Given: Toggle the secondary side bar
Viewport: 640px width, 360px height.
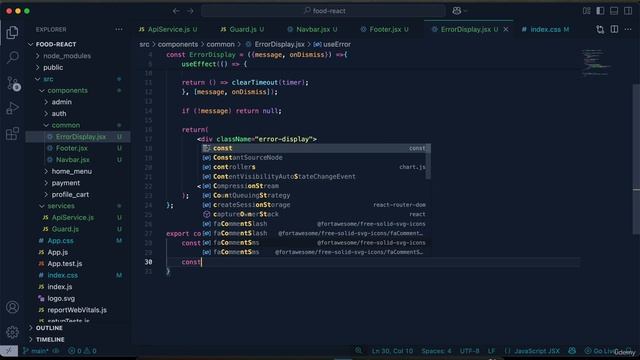Looking at the screenshot, I should pos(628,11).
